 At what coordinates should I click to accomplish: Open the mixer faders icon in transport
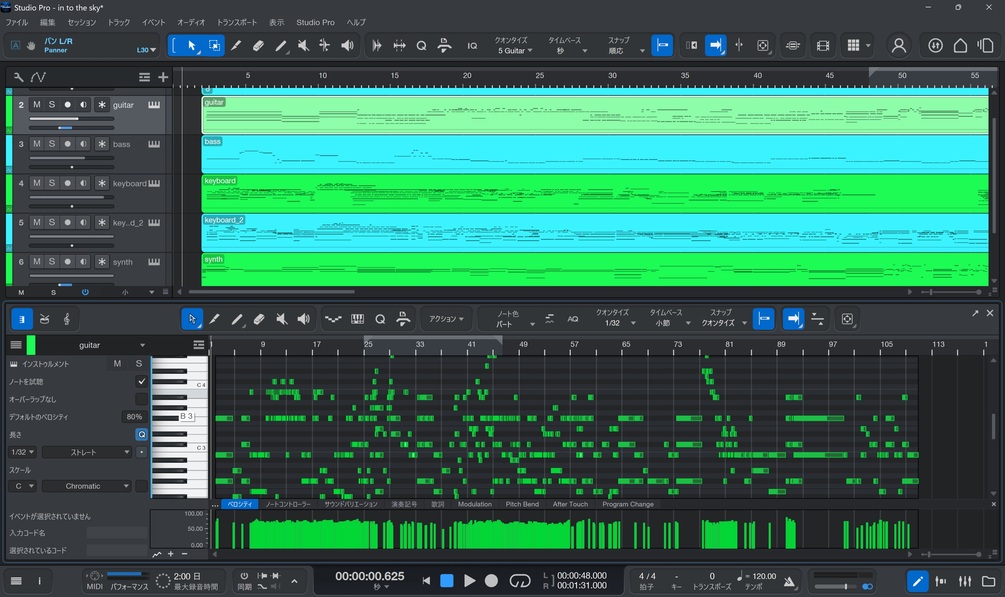965,581
